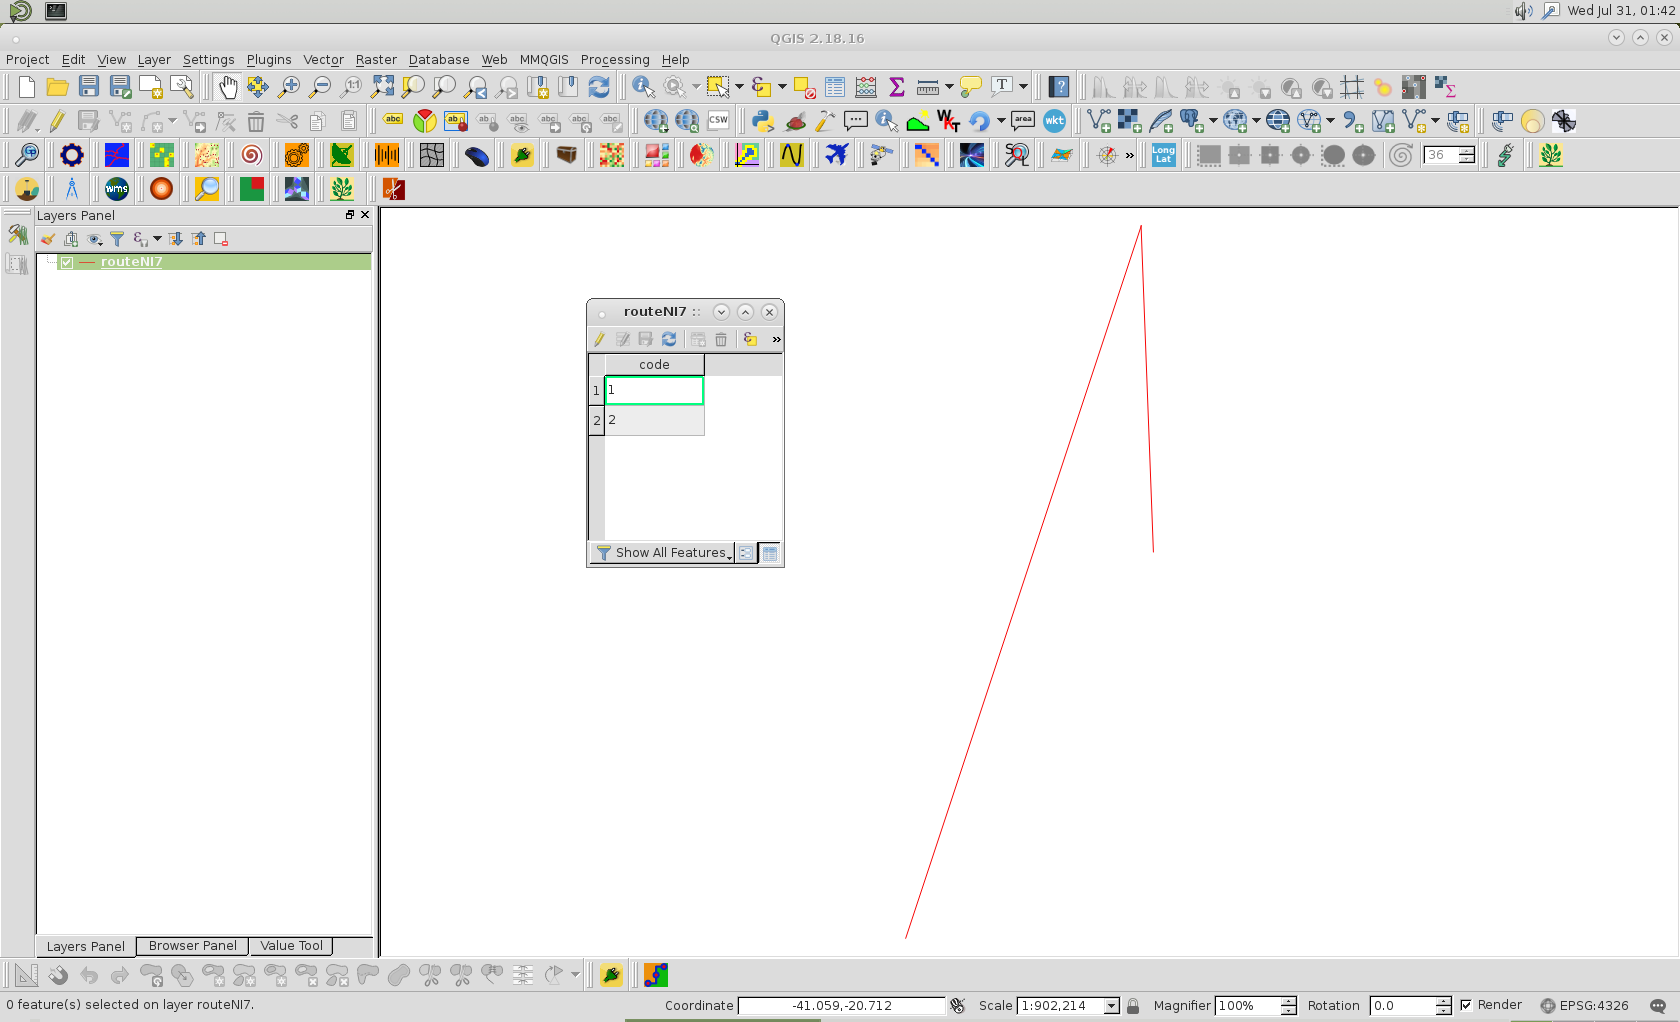Open Show All Features filter dropdown
Image resolution: width=1680 pixels, height=1022 pixels.
664,553
